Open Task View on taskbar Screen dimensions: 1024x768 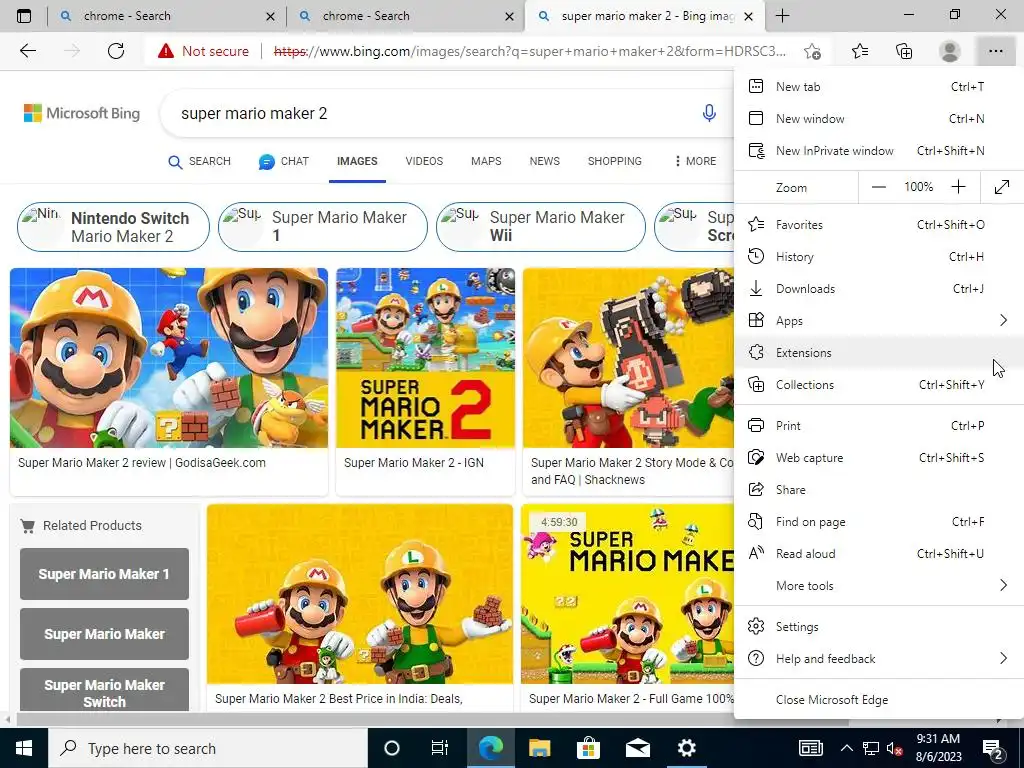[440, 748]
